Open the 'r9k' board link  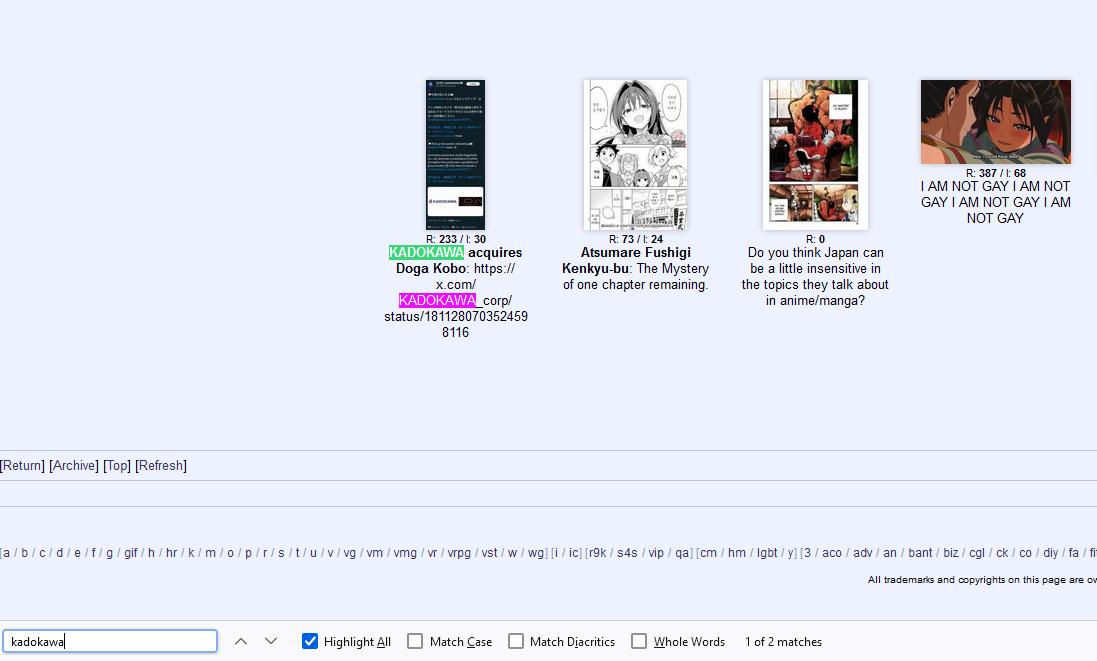point(597,553)
